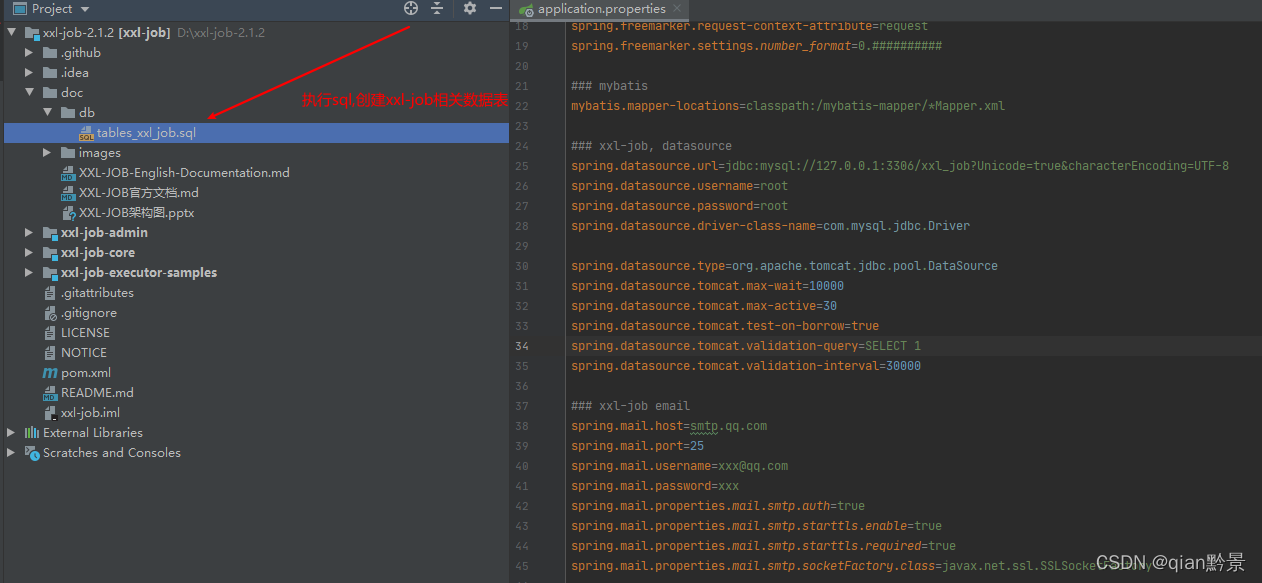This screenshot has width=1262, height=583.
Task: Select the NOTICE file
Action: 84,353
